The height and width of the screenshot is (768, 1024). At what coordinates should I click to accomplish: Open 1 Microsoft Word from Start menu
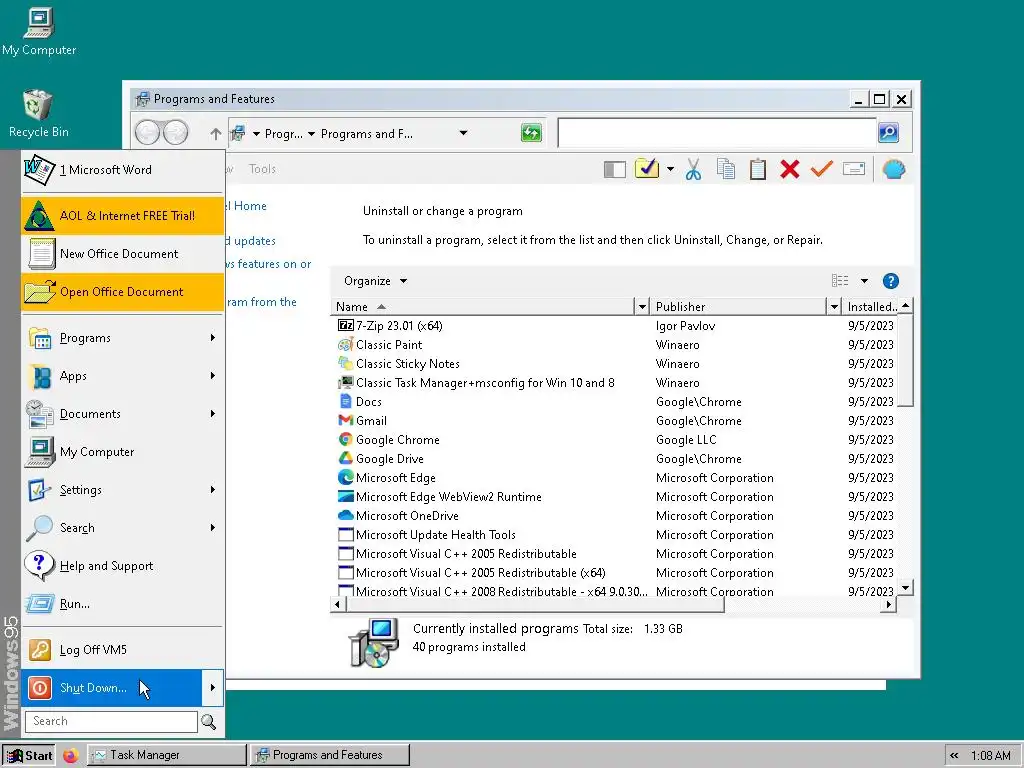122,170
